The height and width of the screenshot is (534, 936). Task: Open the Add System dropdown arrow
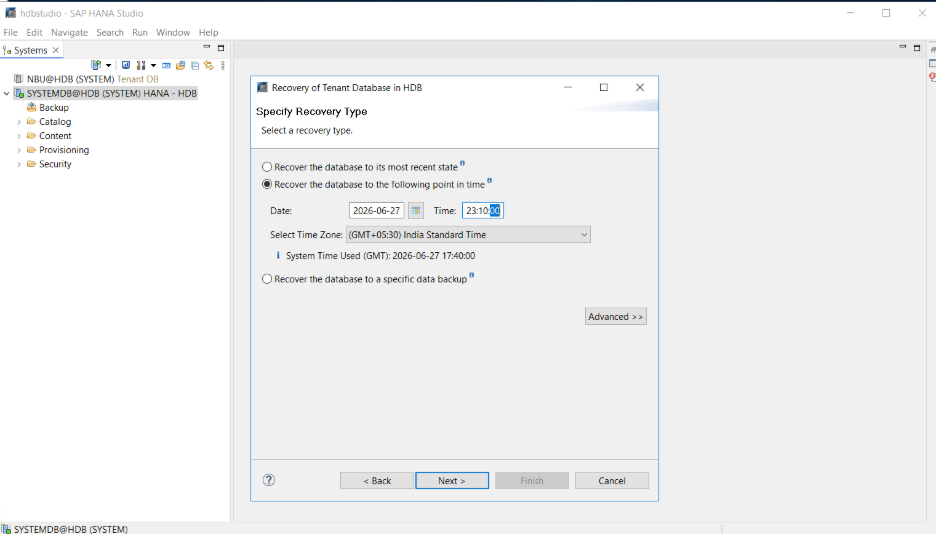[x=109, y=65]
